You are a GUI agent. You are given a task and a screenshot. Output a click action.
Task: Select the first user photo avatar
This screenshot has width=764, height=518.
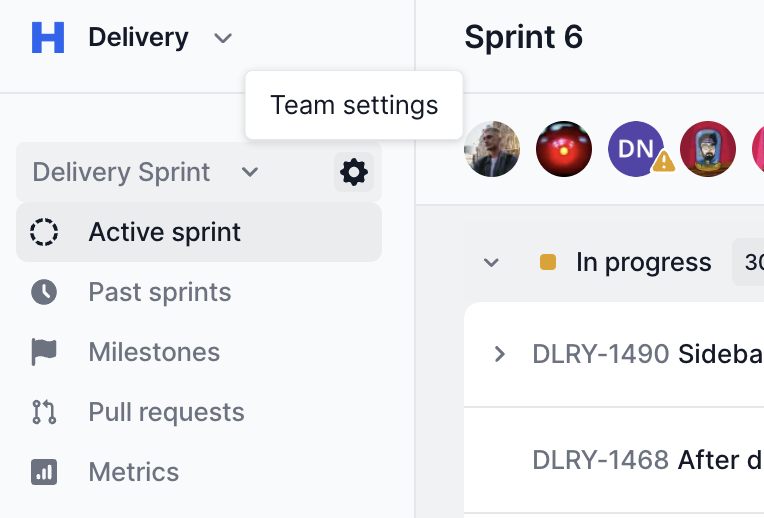[492, 149]
